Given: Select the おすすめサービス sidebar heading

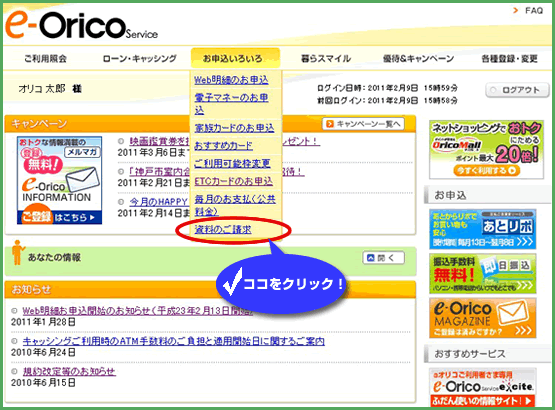Looking at the screenshot, I should point(487,353).
